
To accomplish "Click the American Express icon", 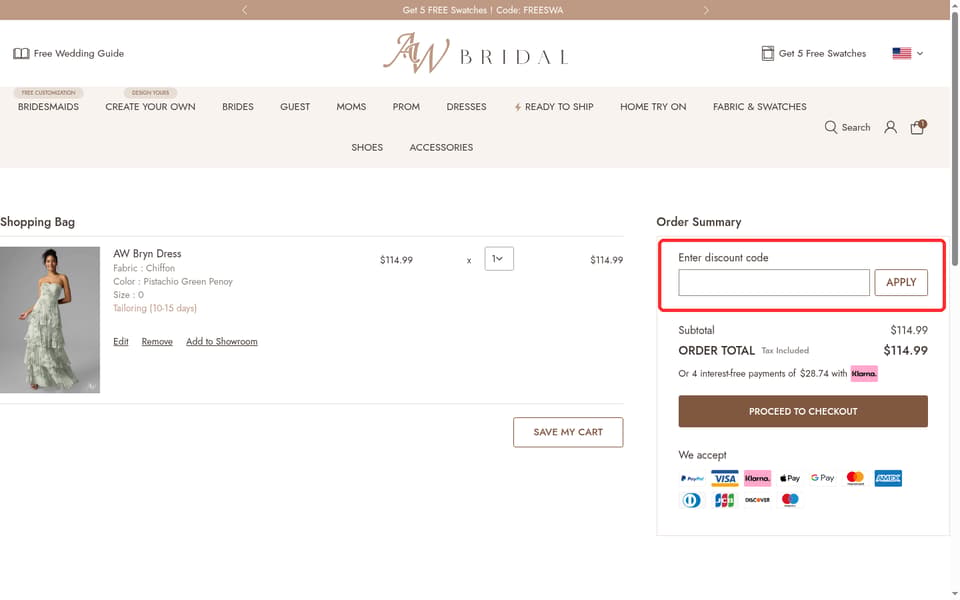I will click(x=888, y=478).
